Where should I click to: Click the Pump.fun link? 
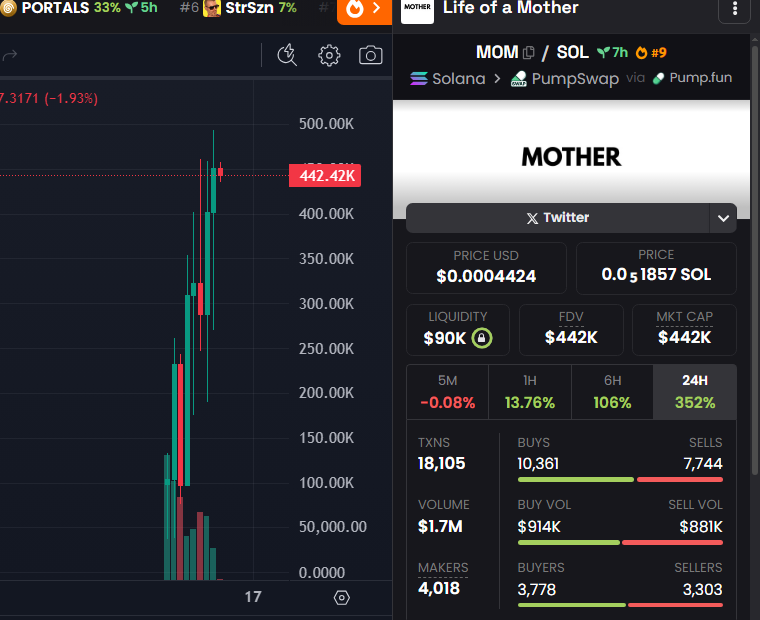[692, 78]
